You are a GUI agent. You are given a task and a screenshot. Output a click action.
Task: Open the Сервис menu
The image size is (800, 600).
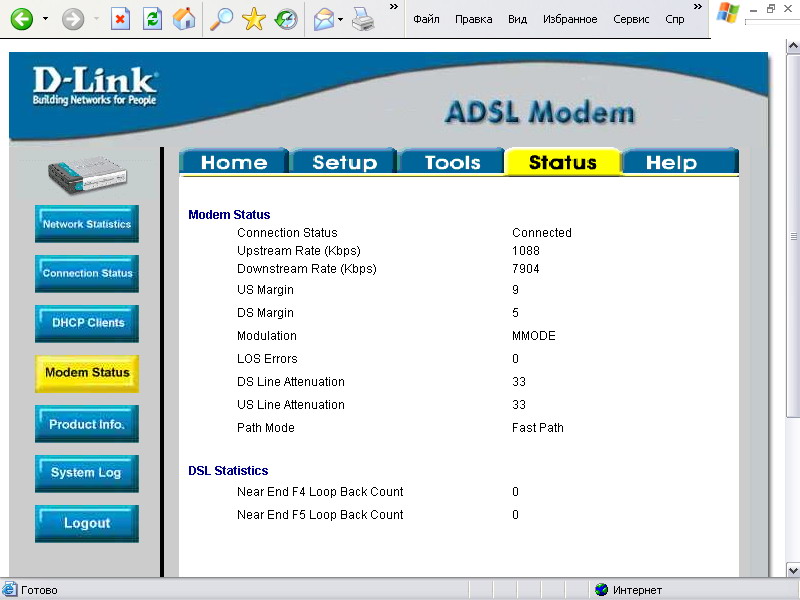click(x=631, y=19)
